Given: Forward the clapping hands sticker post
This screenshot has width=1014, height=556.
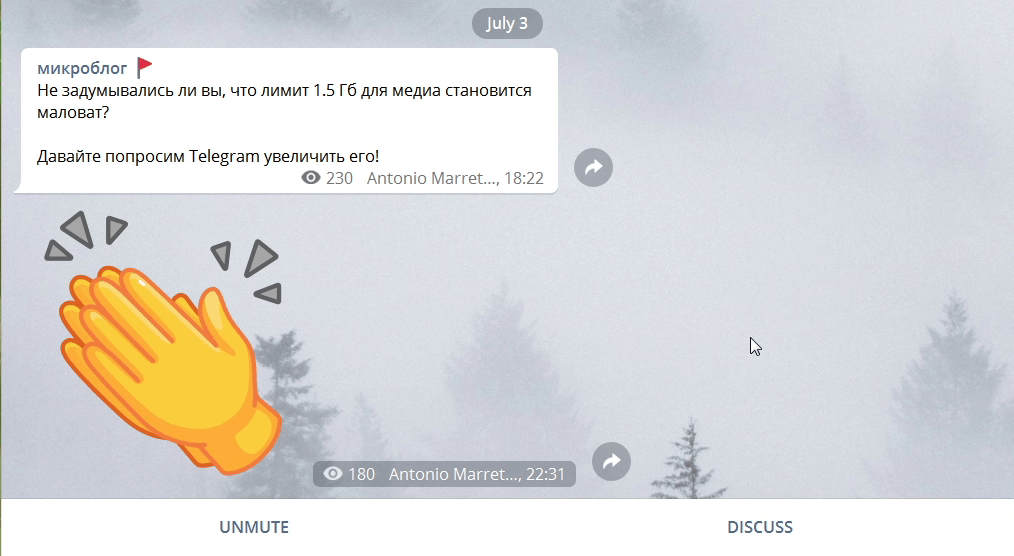Looking at the screenshot, I should 611,462.
